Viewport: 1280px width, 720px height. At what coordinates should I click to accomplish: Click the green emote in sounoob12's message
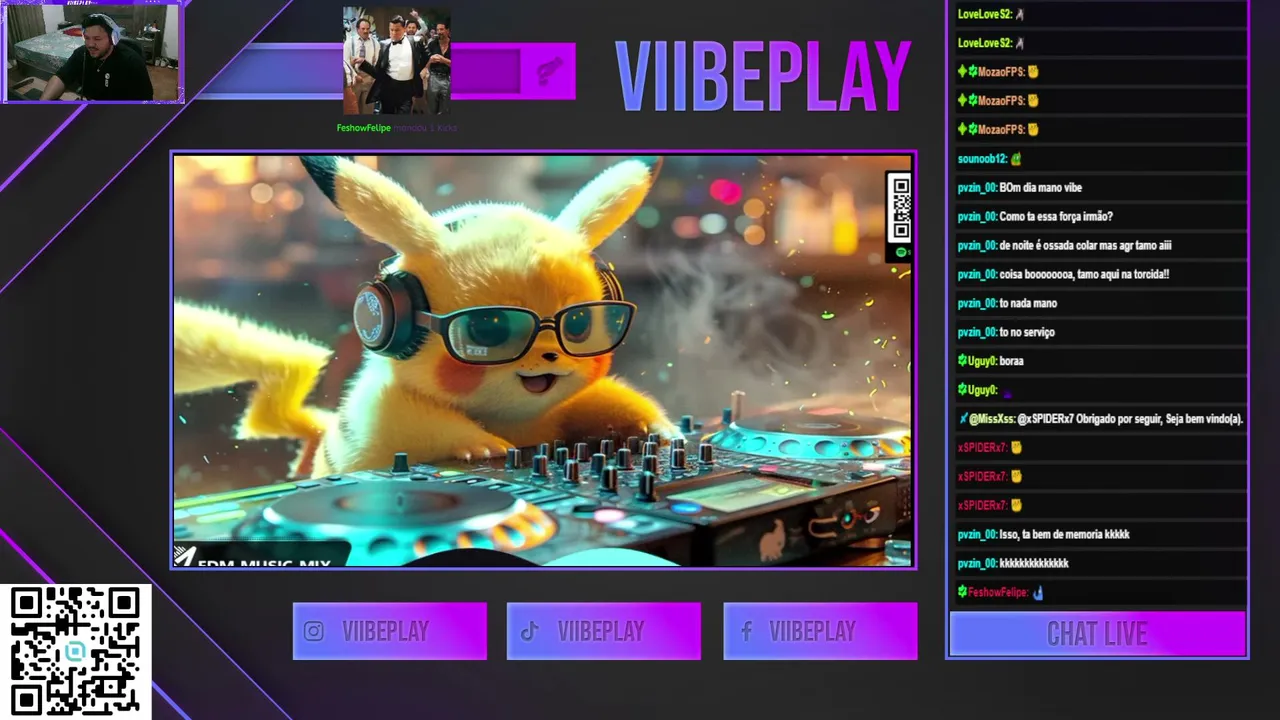coord(1016,159)
